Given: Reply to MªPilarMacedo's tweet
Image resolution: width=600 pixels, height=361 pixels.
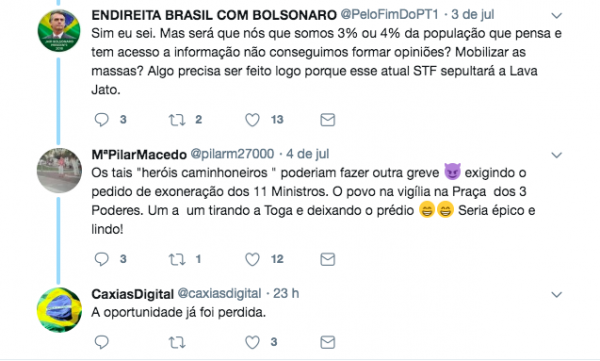Looking at the screenshot, I should 101,259.
